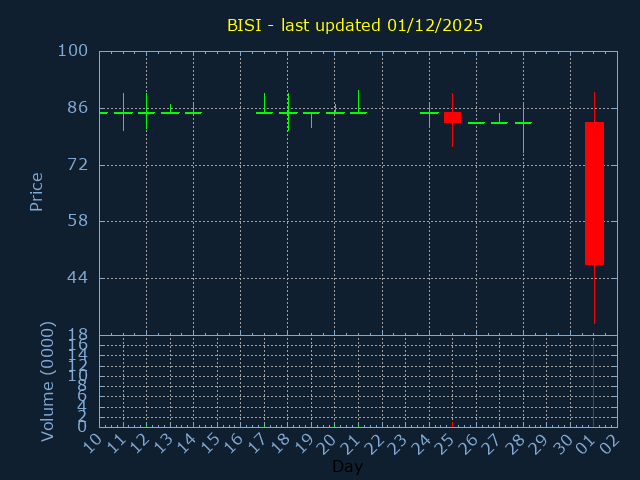
Task: Click the 'Day' x-axis label
Action: 347,466
